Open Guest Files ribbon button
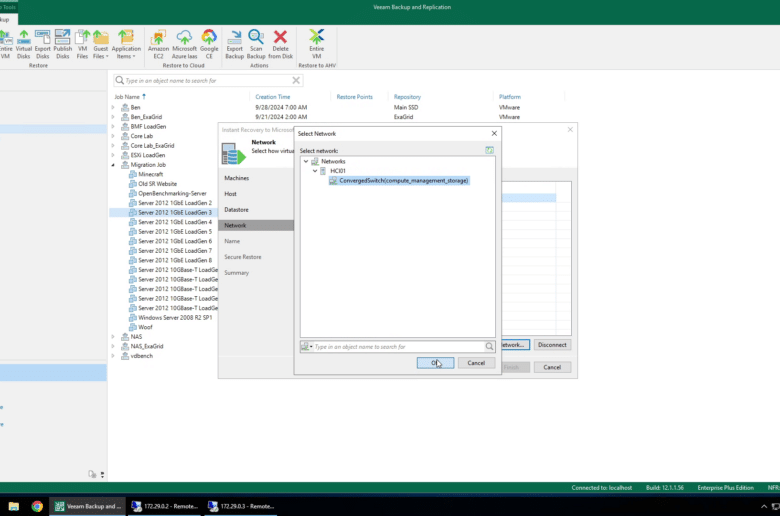The height and width of the screenshot is (516, 780). (x=100, y=44)
